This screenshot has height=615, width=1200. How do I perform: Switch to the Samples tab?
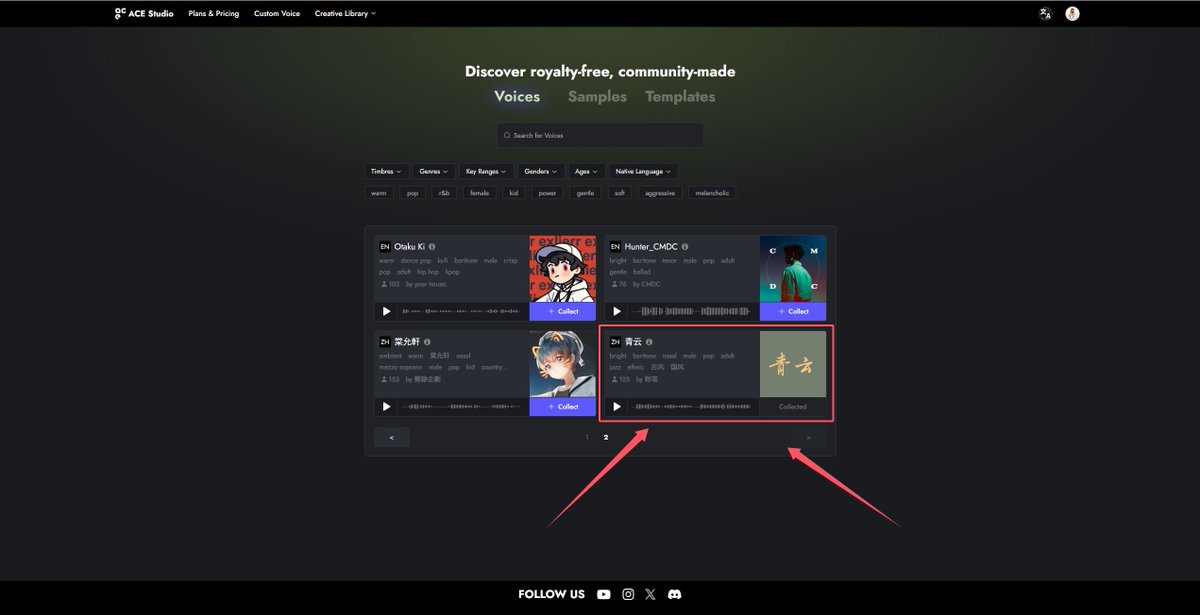tap(597, 97)
